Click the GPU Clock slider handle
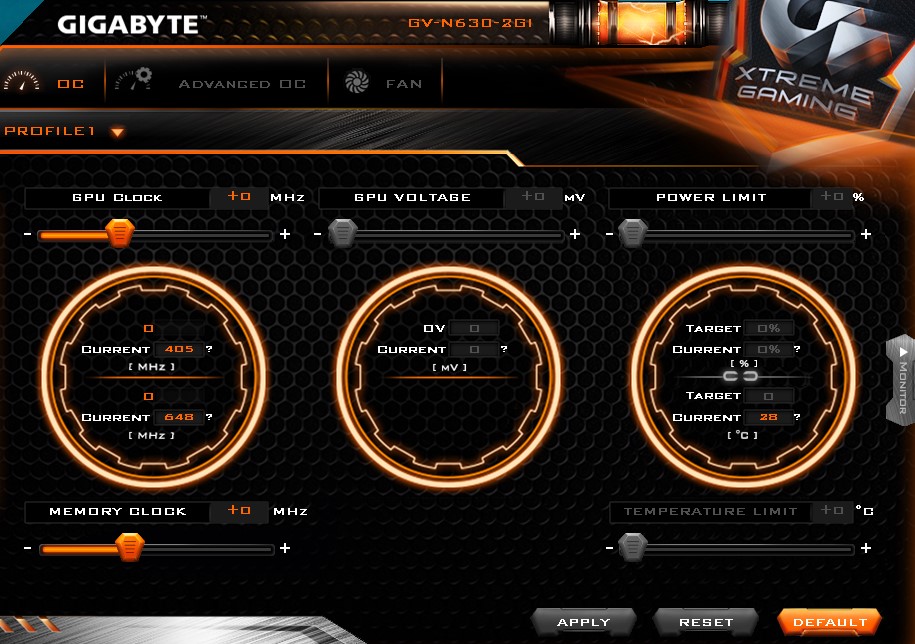 (120, 233)
